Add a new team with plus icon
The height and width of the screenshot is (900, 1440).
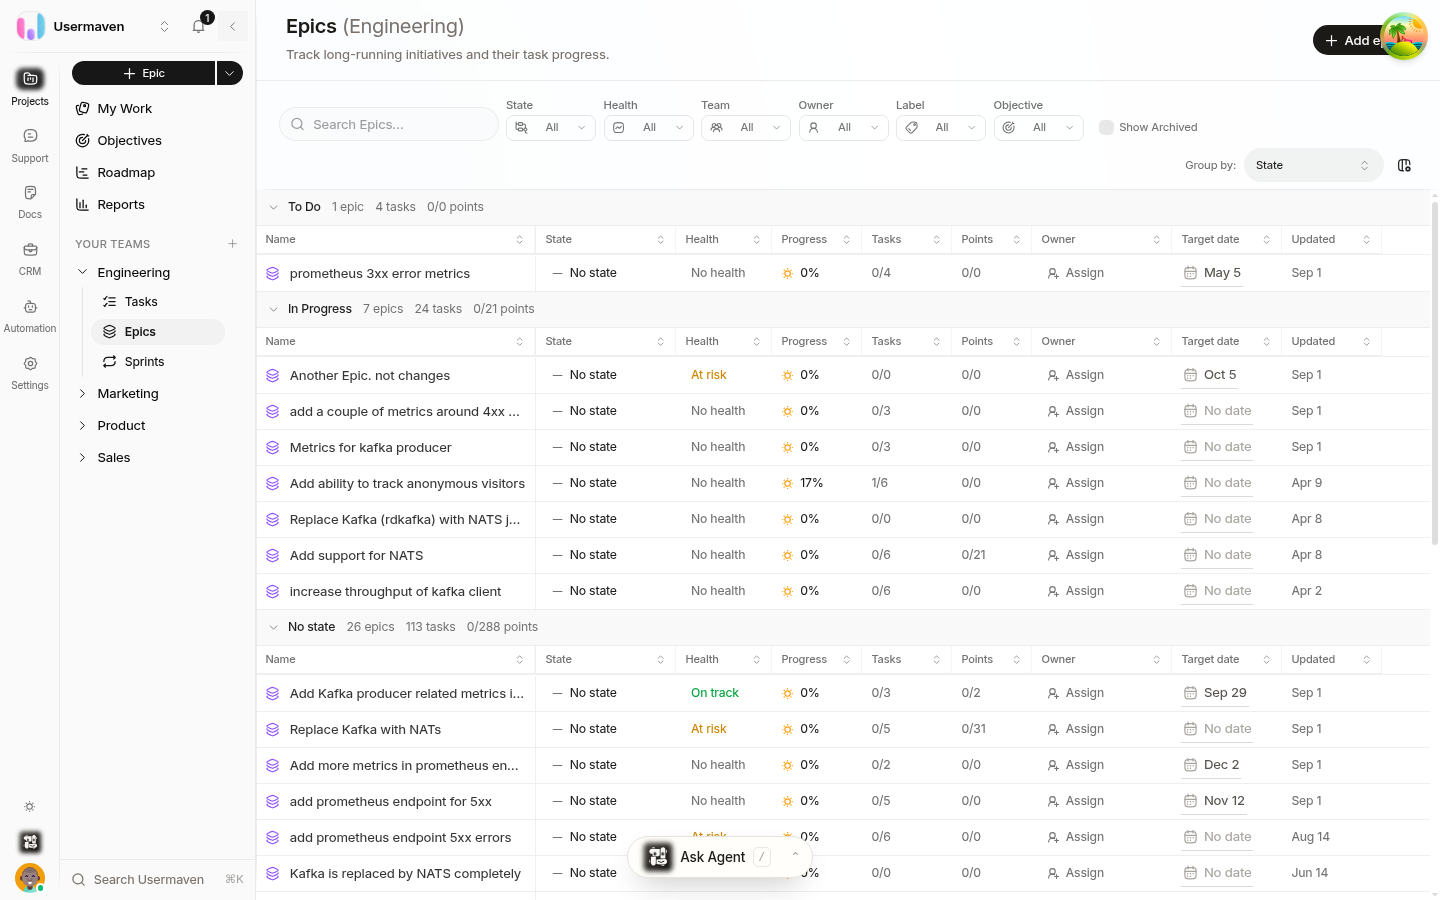(232, 244)
